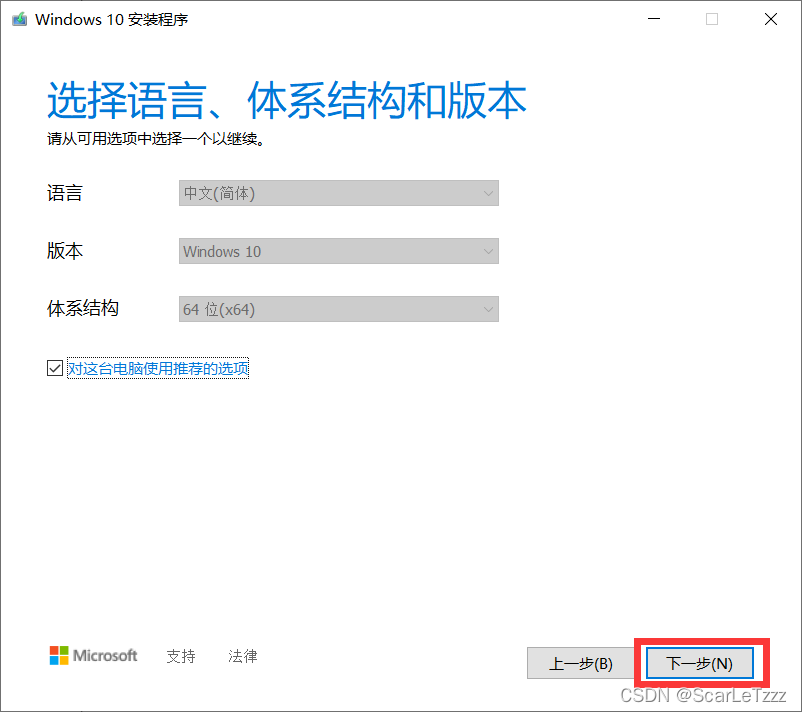Click the heading 选择语言、体系结构和版本
The image size is (802, 712).
point(286,100)
